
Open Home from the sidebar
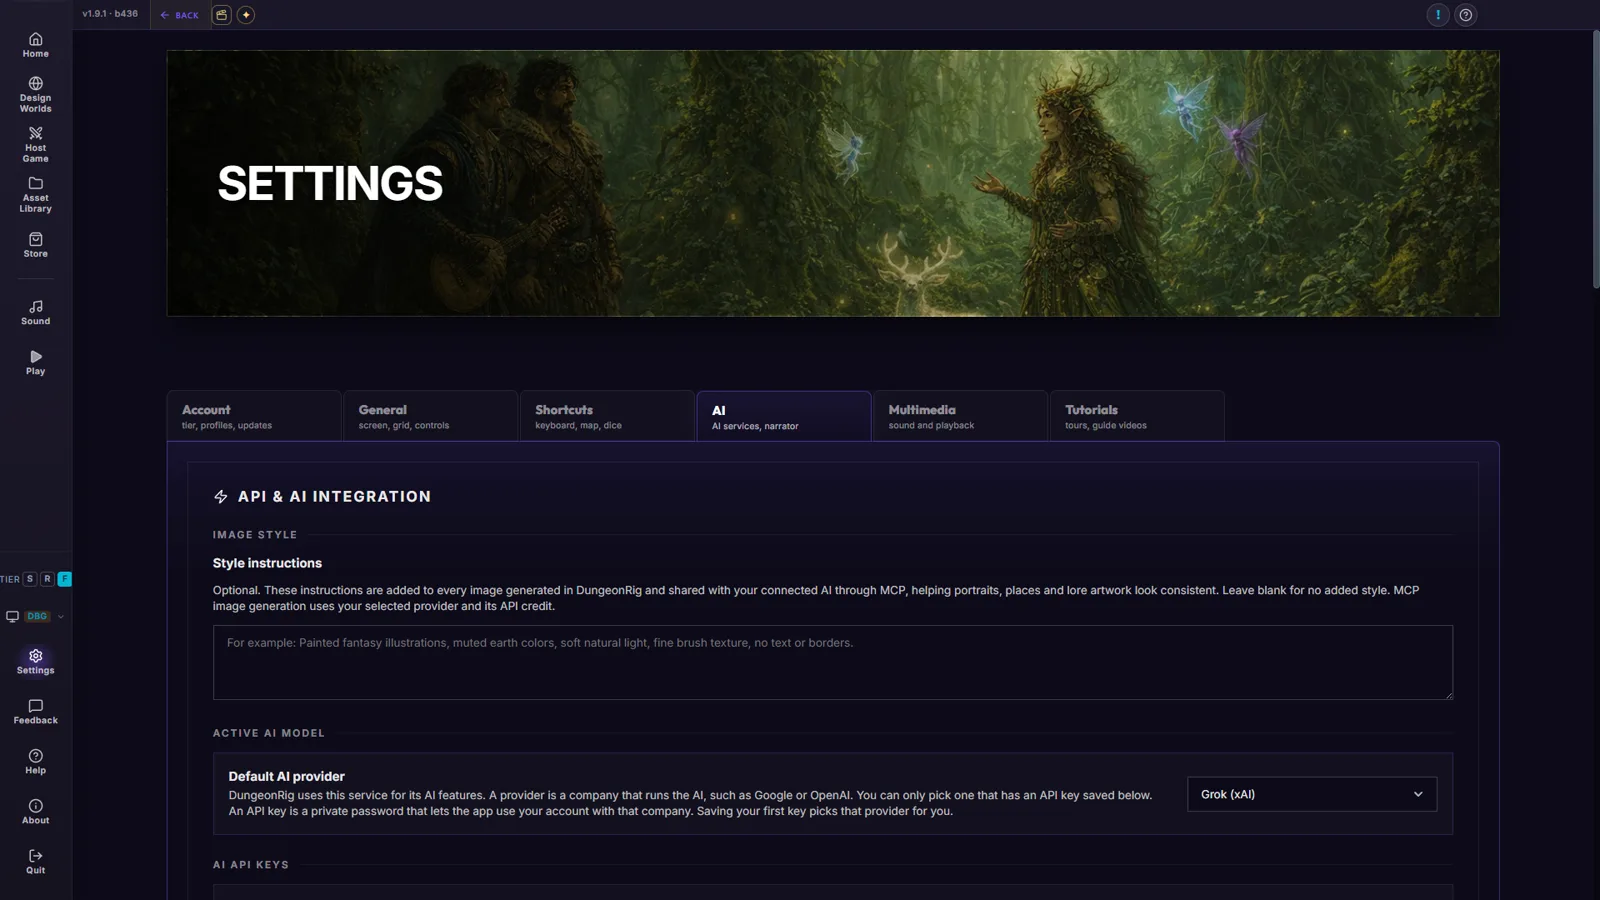(x=35, y=45)
